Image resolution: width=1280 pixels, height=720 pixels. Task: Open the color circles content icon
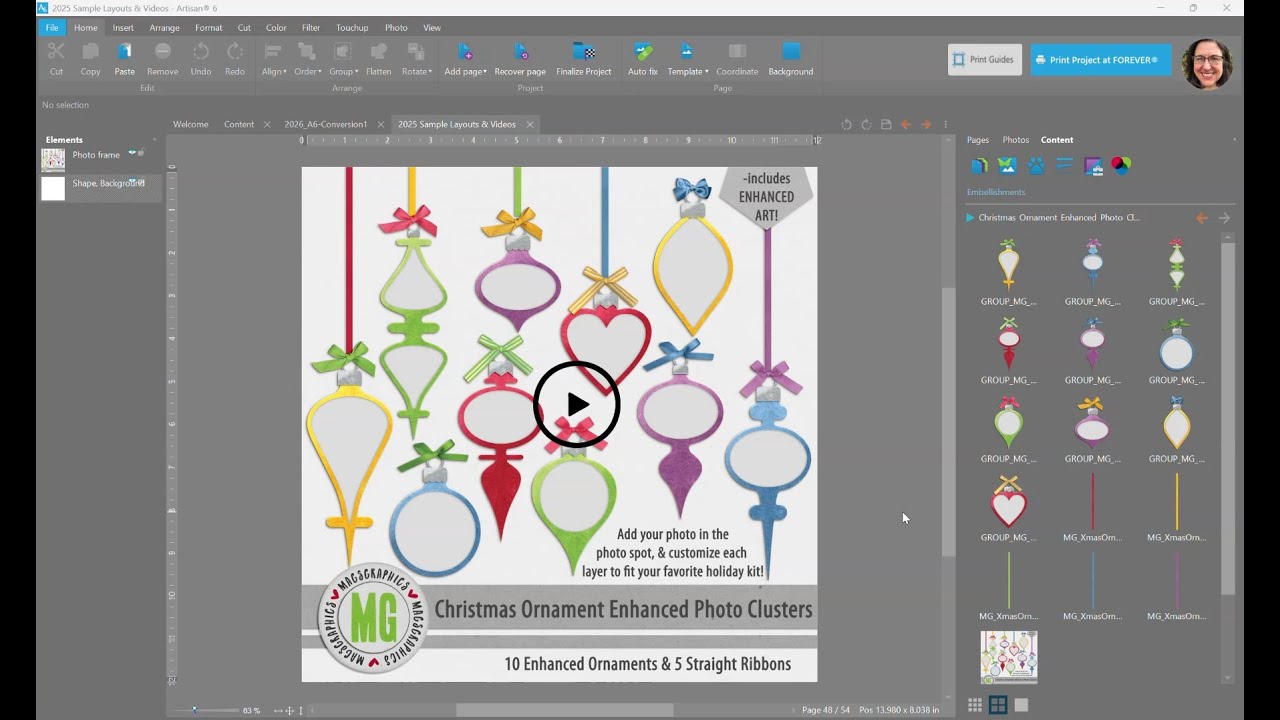tap(1121, 165)
